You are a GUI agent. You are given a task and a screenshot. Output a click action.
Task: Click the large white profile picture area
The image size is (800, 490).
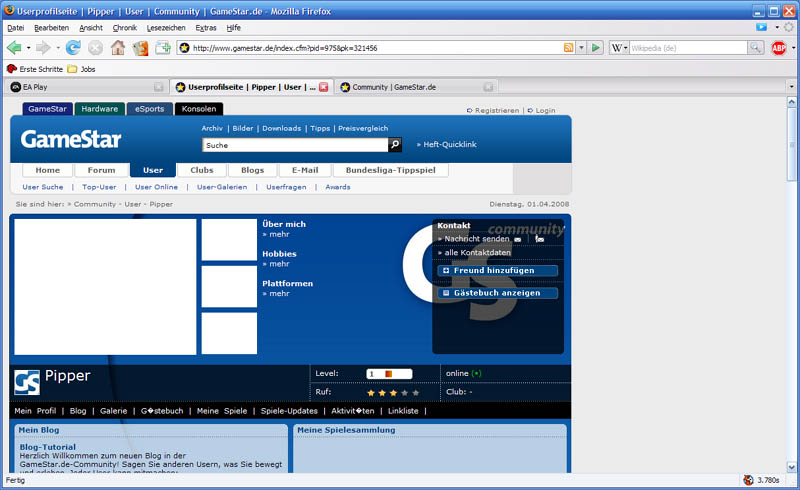105,287
